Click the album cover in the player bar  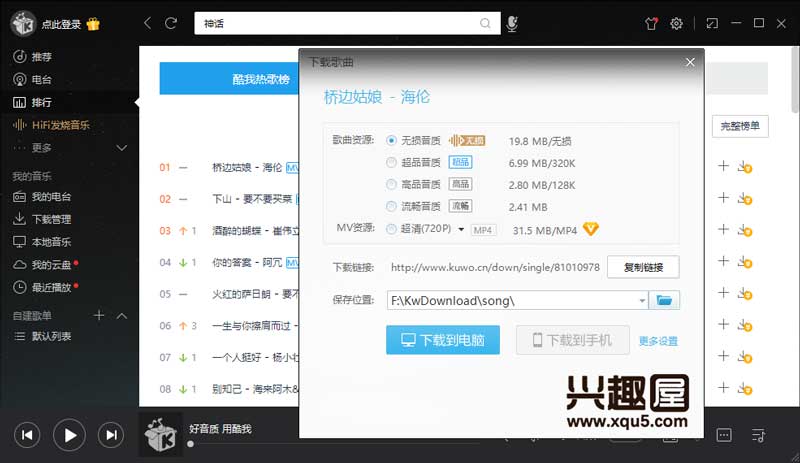pos(161,435)
